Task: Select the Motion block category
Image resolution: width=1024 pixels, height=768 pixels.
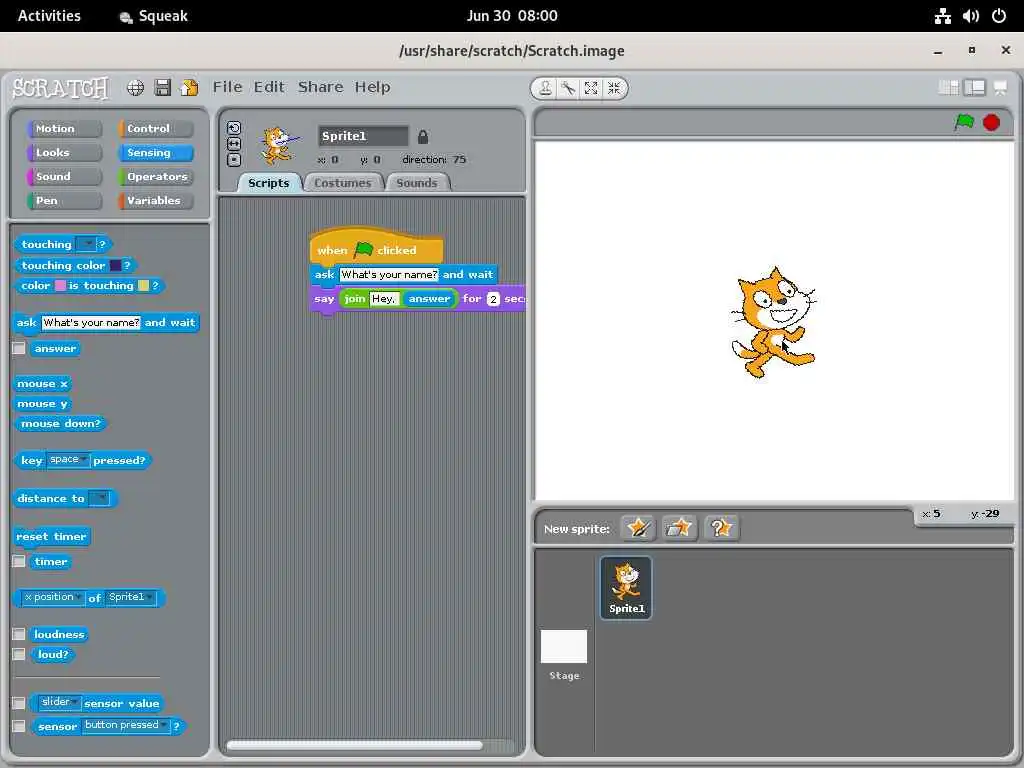Action: click(65, 129)
